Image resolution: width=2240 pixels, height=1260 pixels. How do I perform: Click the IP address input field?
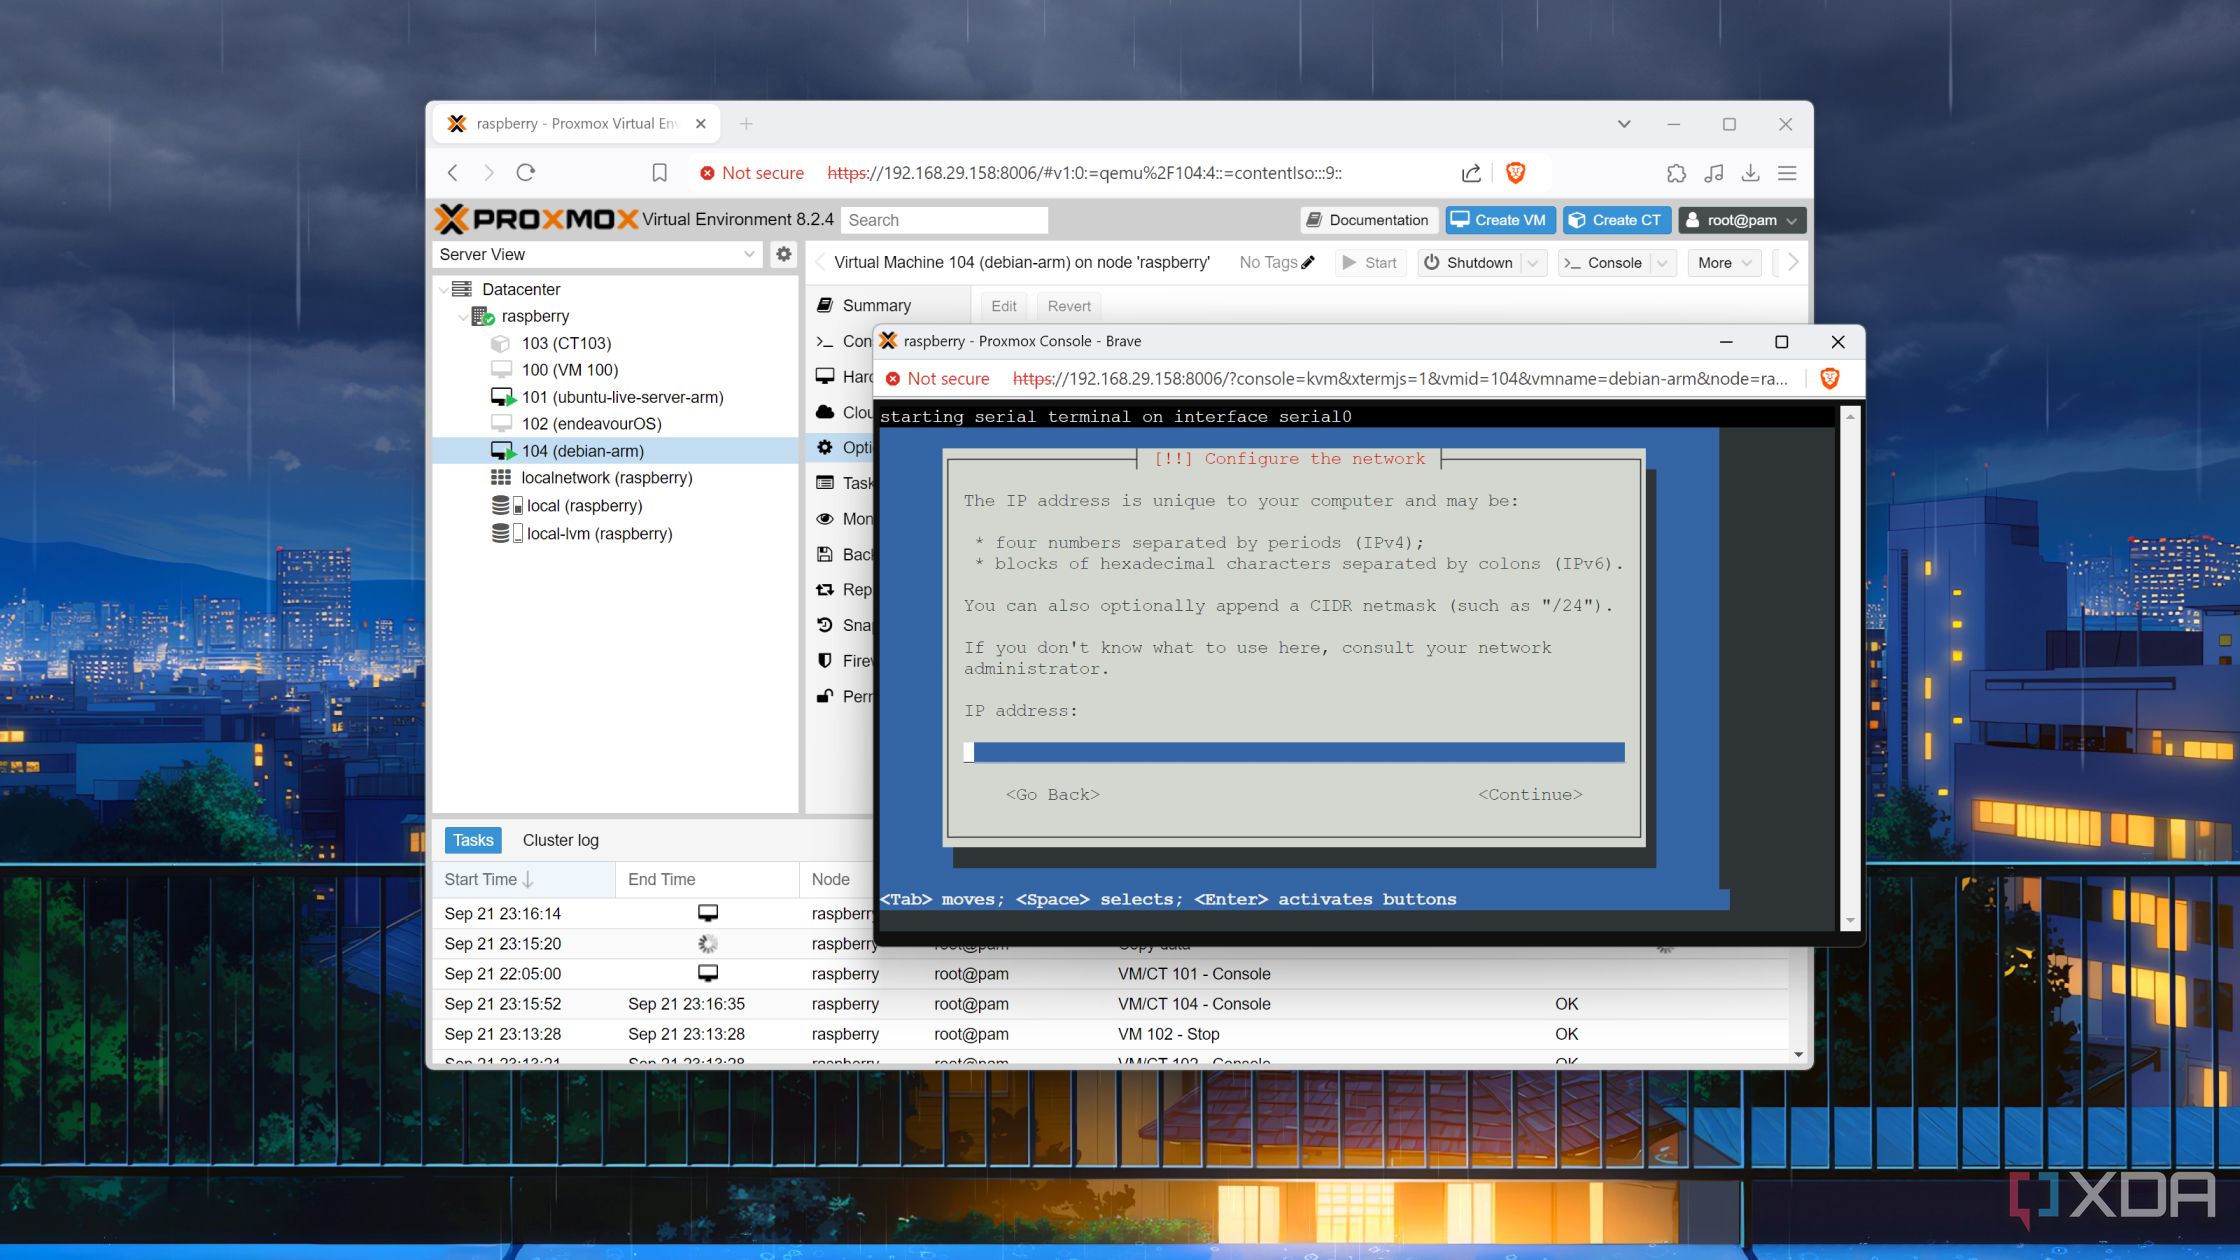tap(1294, 752)
